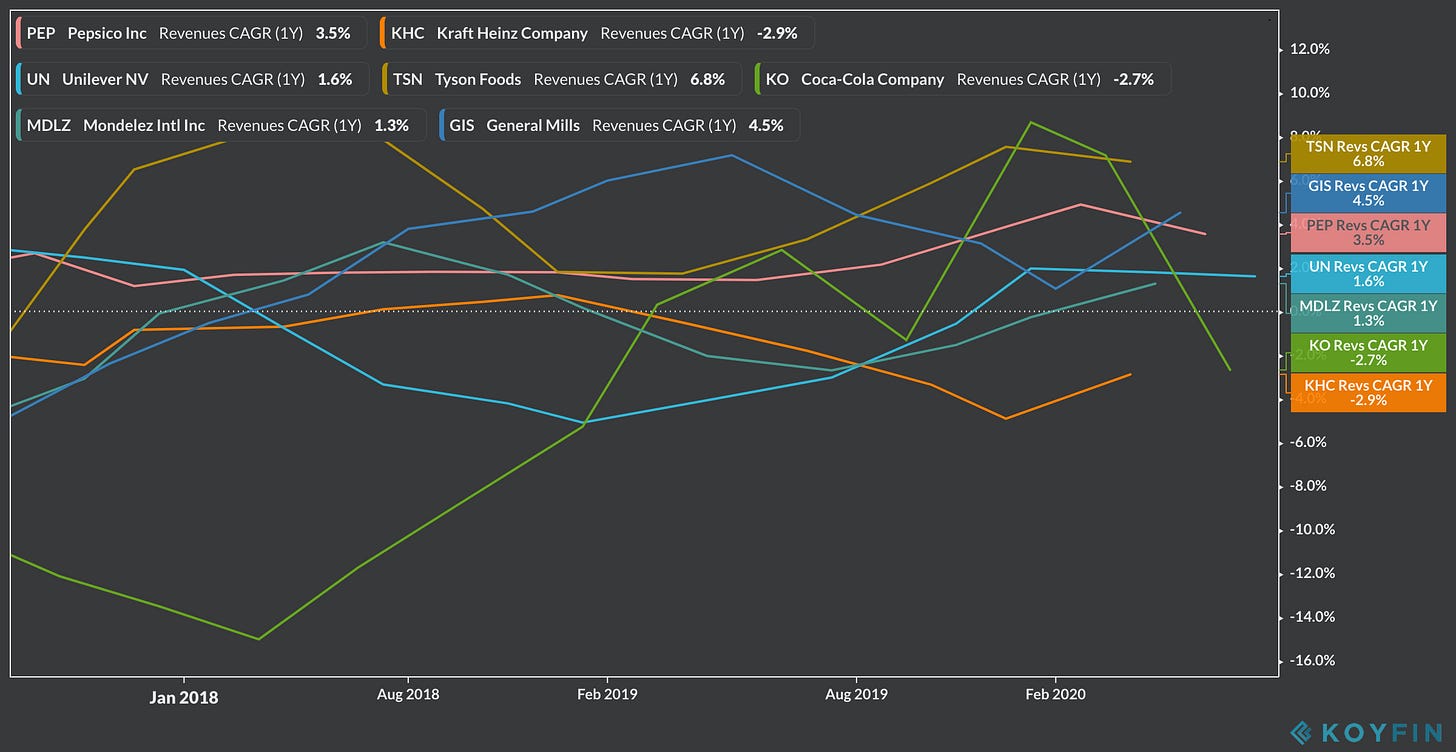Click the TSN Revs CAGR 1Y axis label
This screenshot has width=1456, height=752.
click(x=1367, y=153)
